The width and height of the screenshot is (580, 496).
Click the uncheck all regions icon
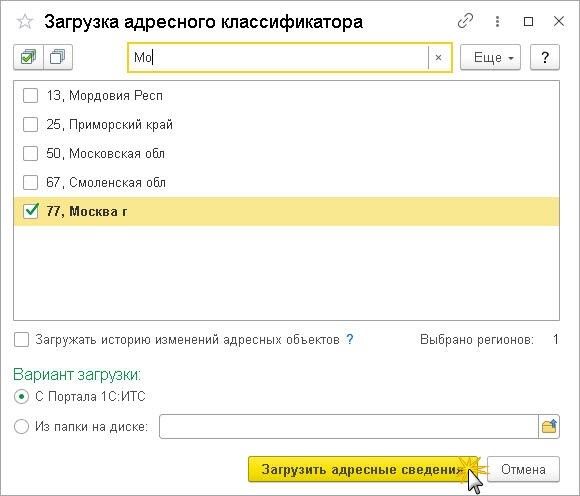(x=58, y=57)
